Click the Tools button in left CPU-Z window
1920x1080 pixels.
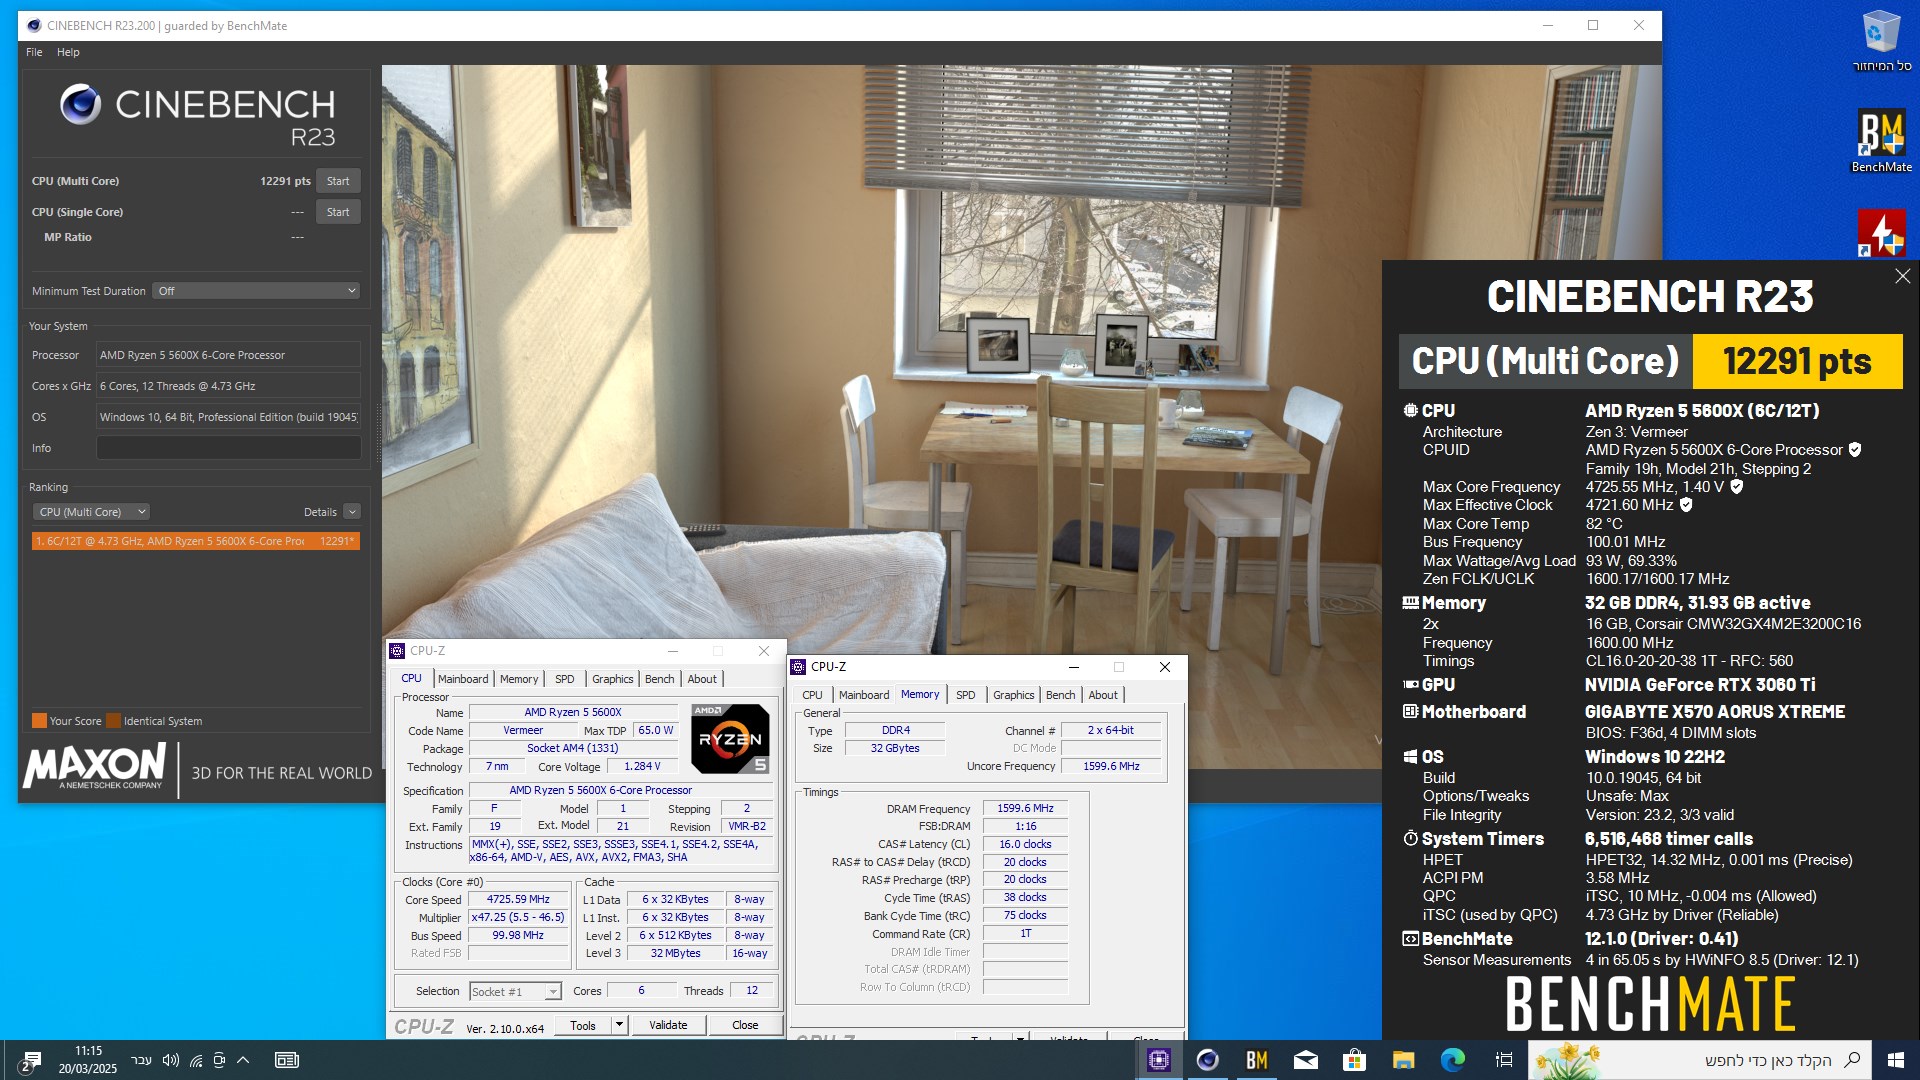coord(583,1025)
